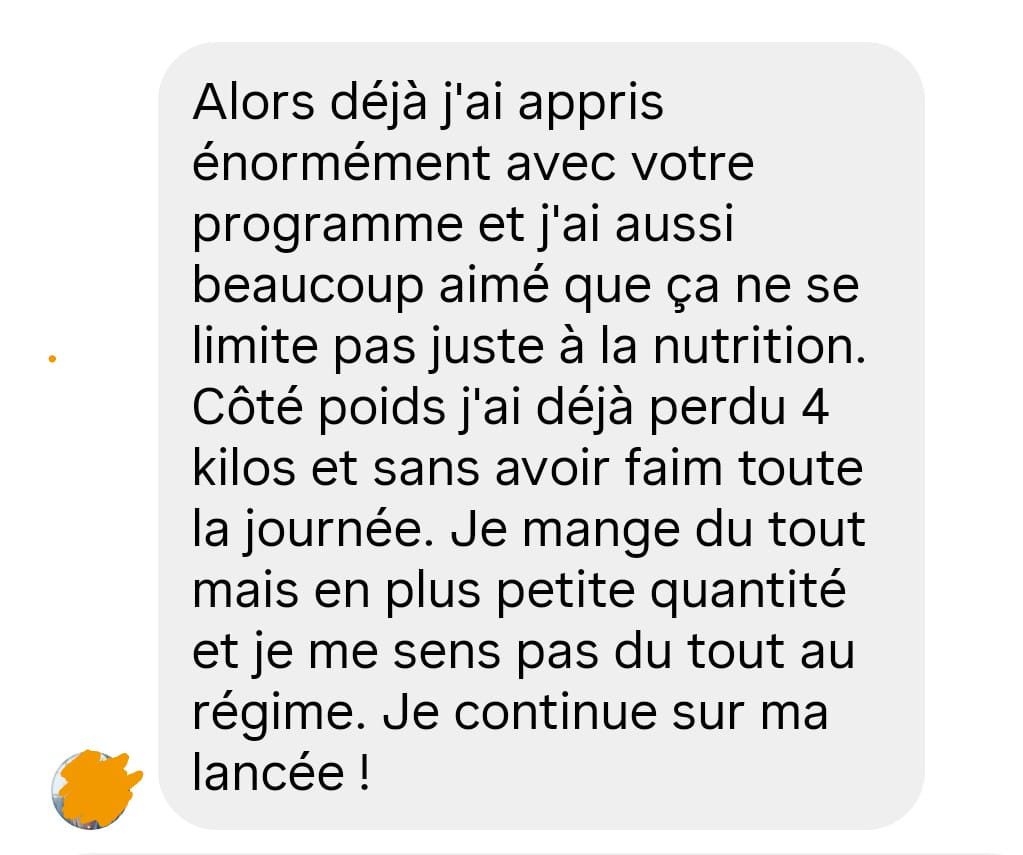Click the word "quantité" in the message

click(748, 592)
